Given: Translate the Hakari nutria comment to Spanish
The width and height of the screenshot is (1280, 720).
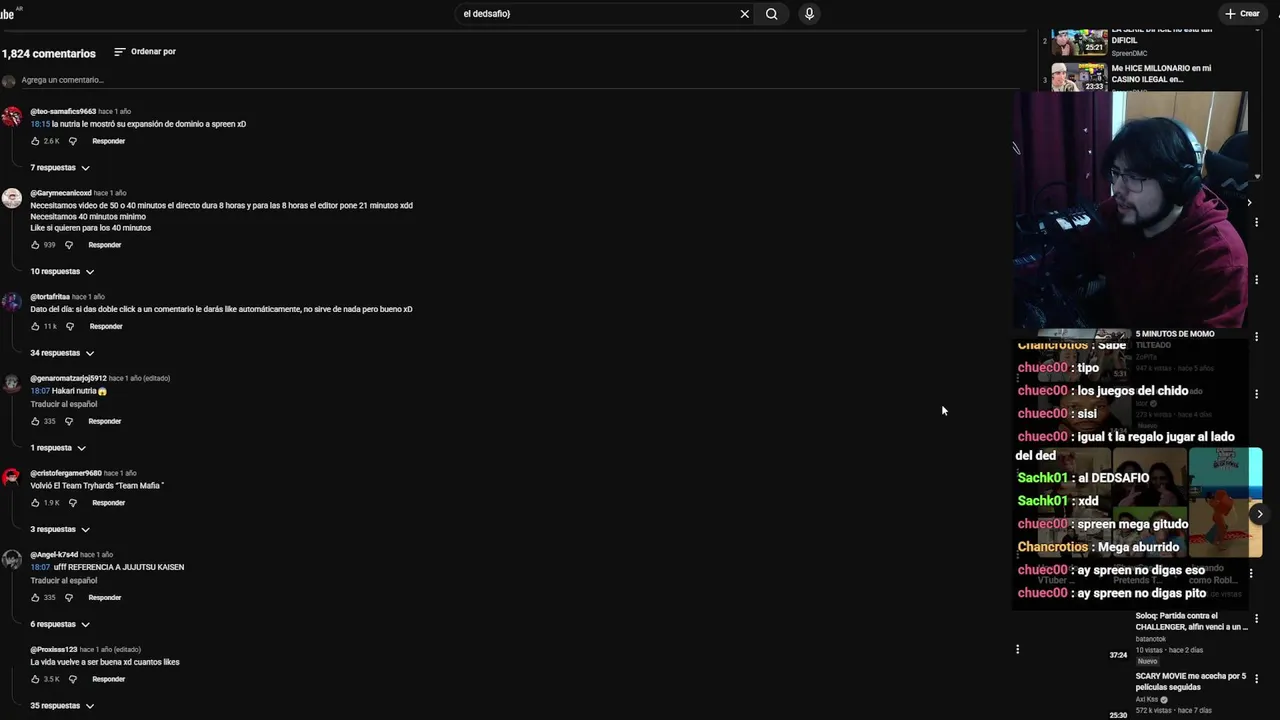Looking at the screenshot, I should coord(64,404).
